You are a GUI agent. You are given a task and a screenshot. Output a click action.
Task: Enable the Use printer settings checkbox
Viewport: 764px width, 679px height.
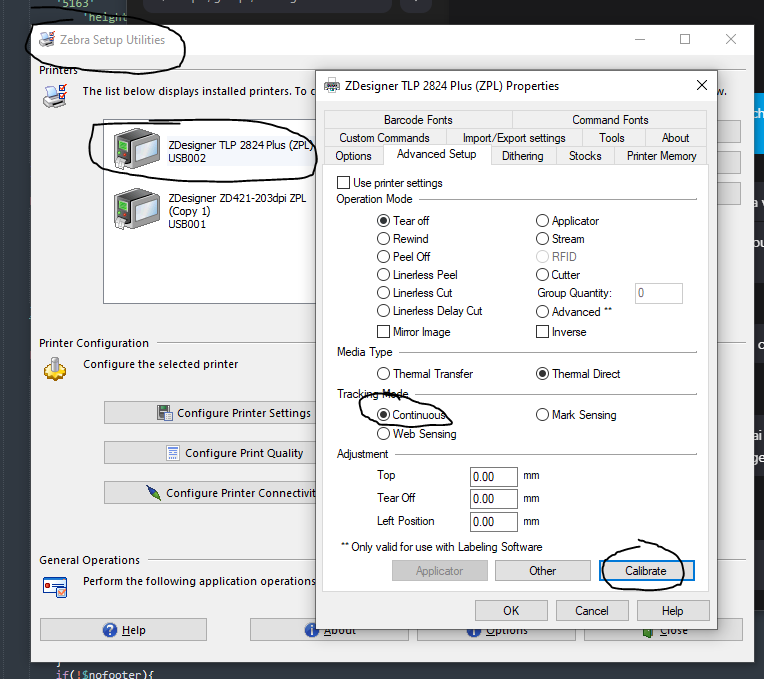pos(344,183)
